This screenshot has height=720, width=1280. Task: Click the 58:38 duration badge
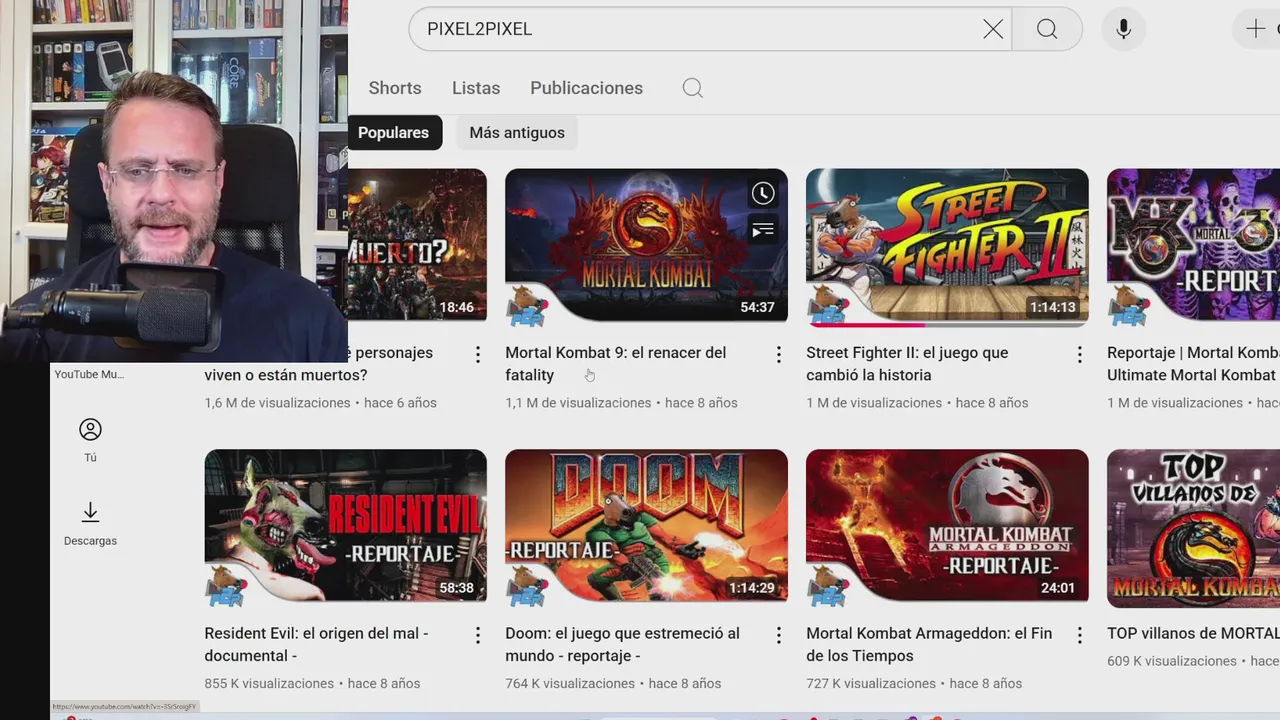click(x=456, y=588)
